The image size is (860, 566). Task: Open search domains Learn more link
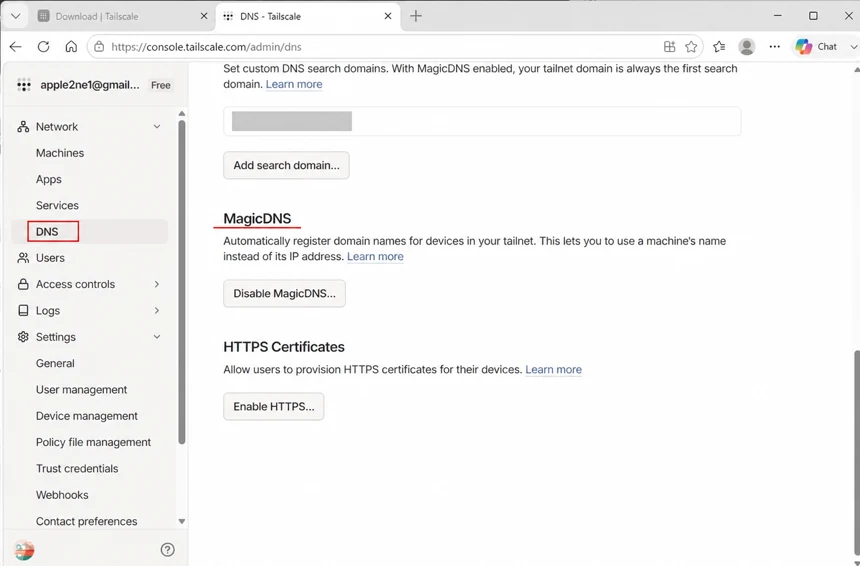coord(294,84)
